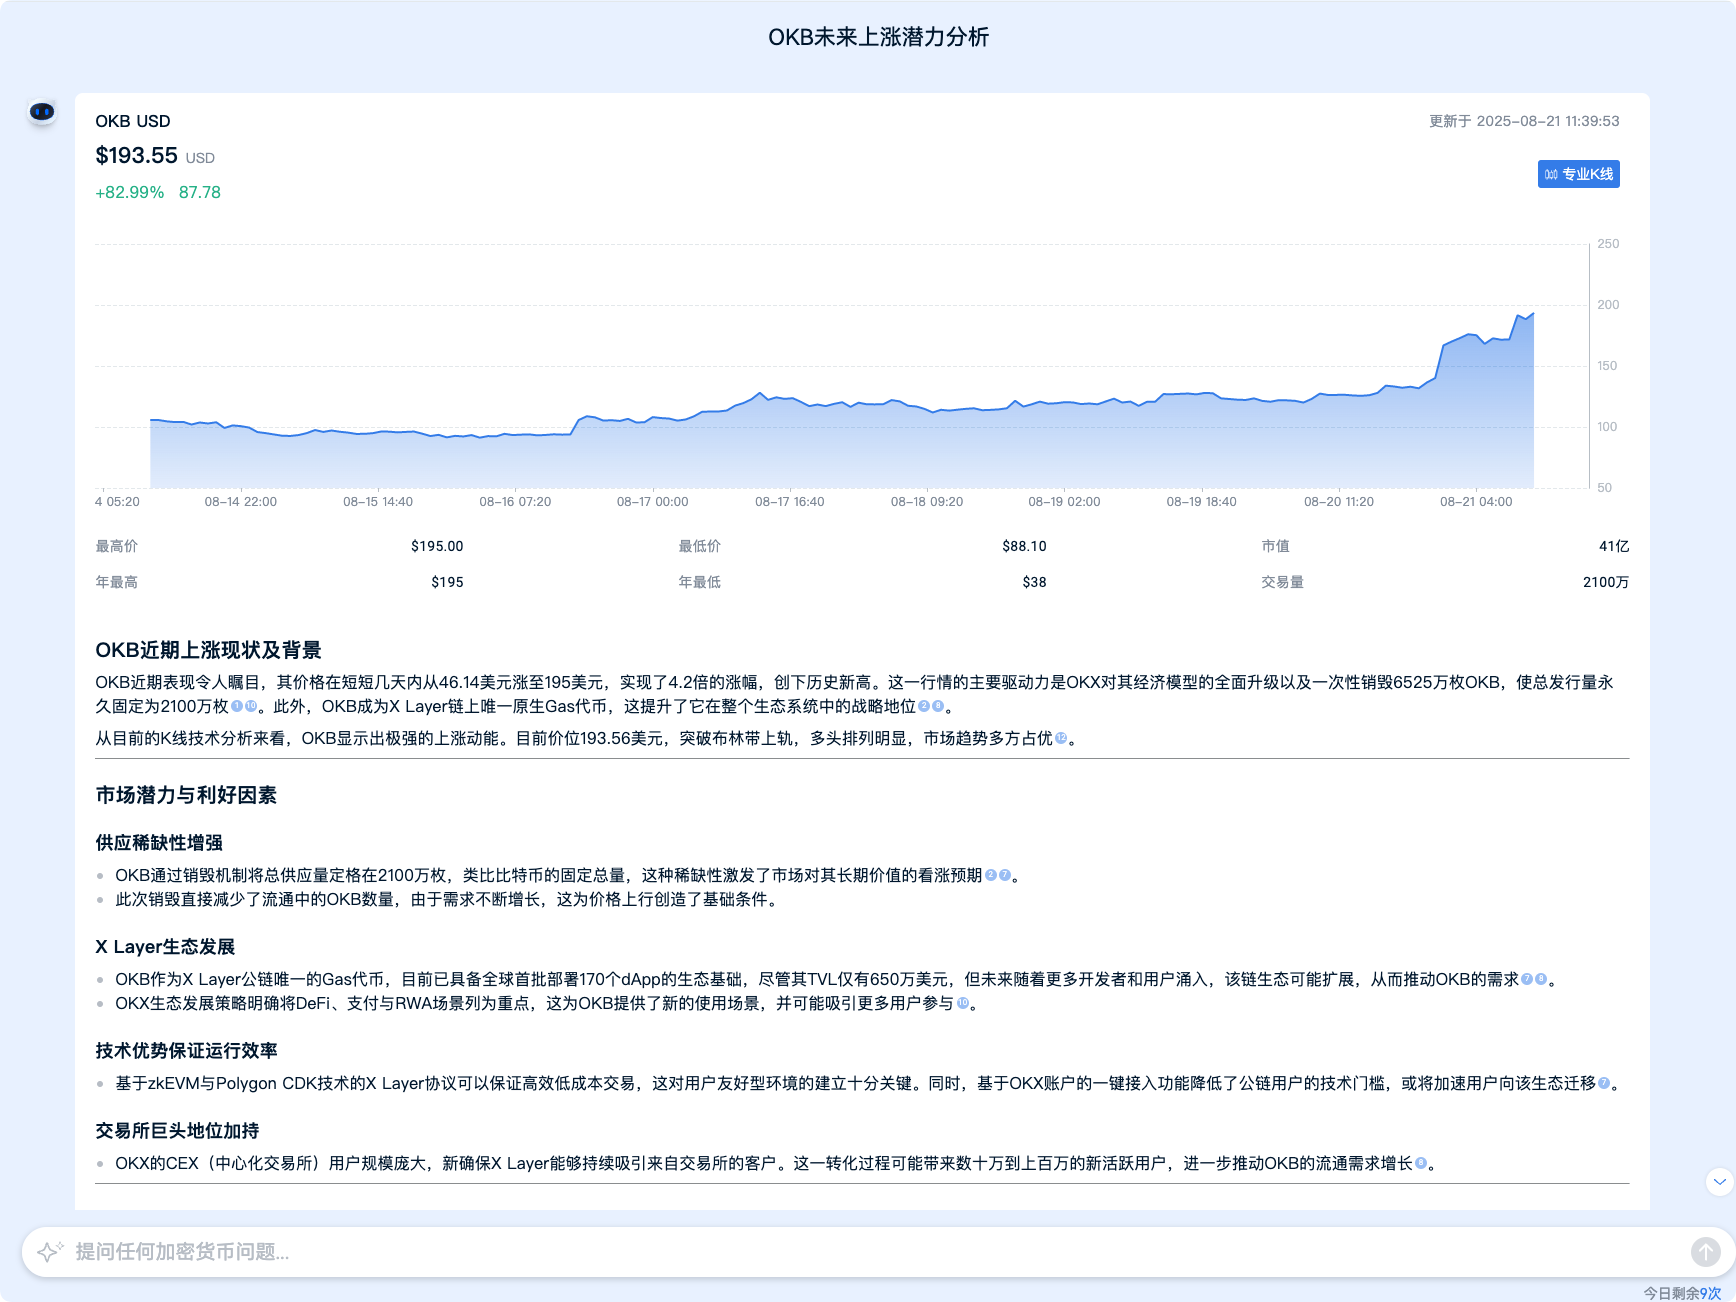The height and width of the screenshot is (1302, 1736).
Task: Open citation 1 after 2100万枚
Action: click(x=237, y=706)
